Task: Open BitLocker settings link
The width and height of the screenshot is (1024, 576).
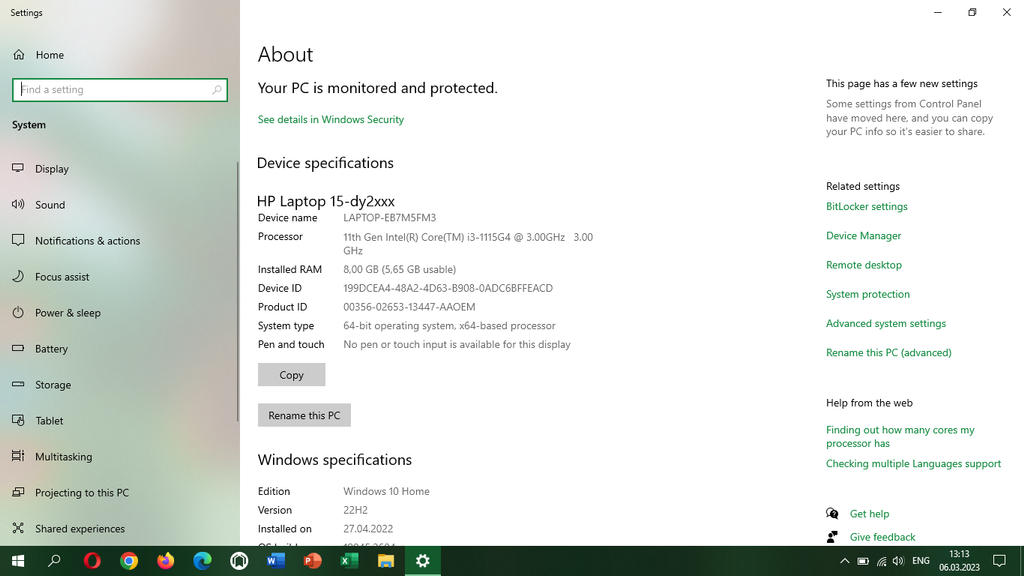Action: point(867,206)
